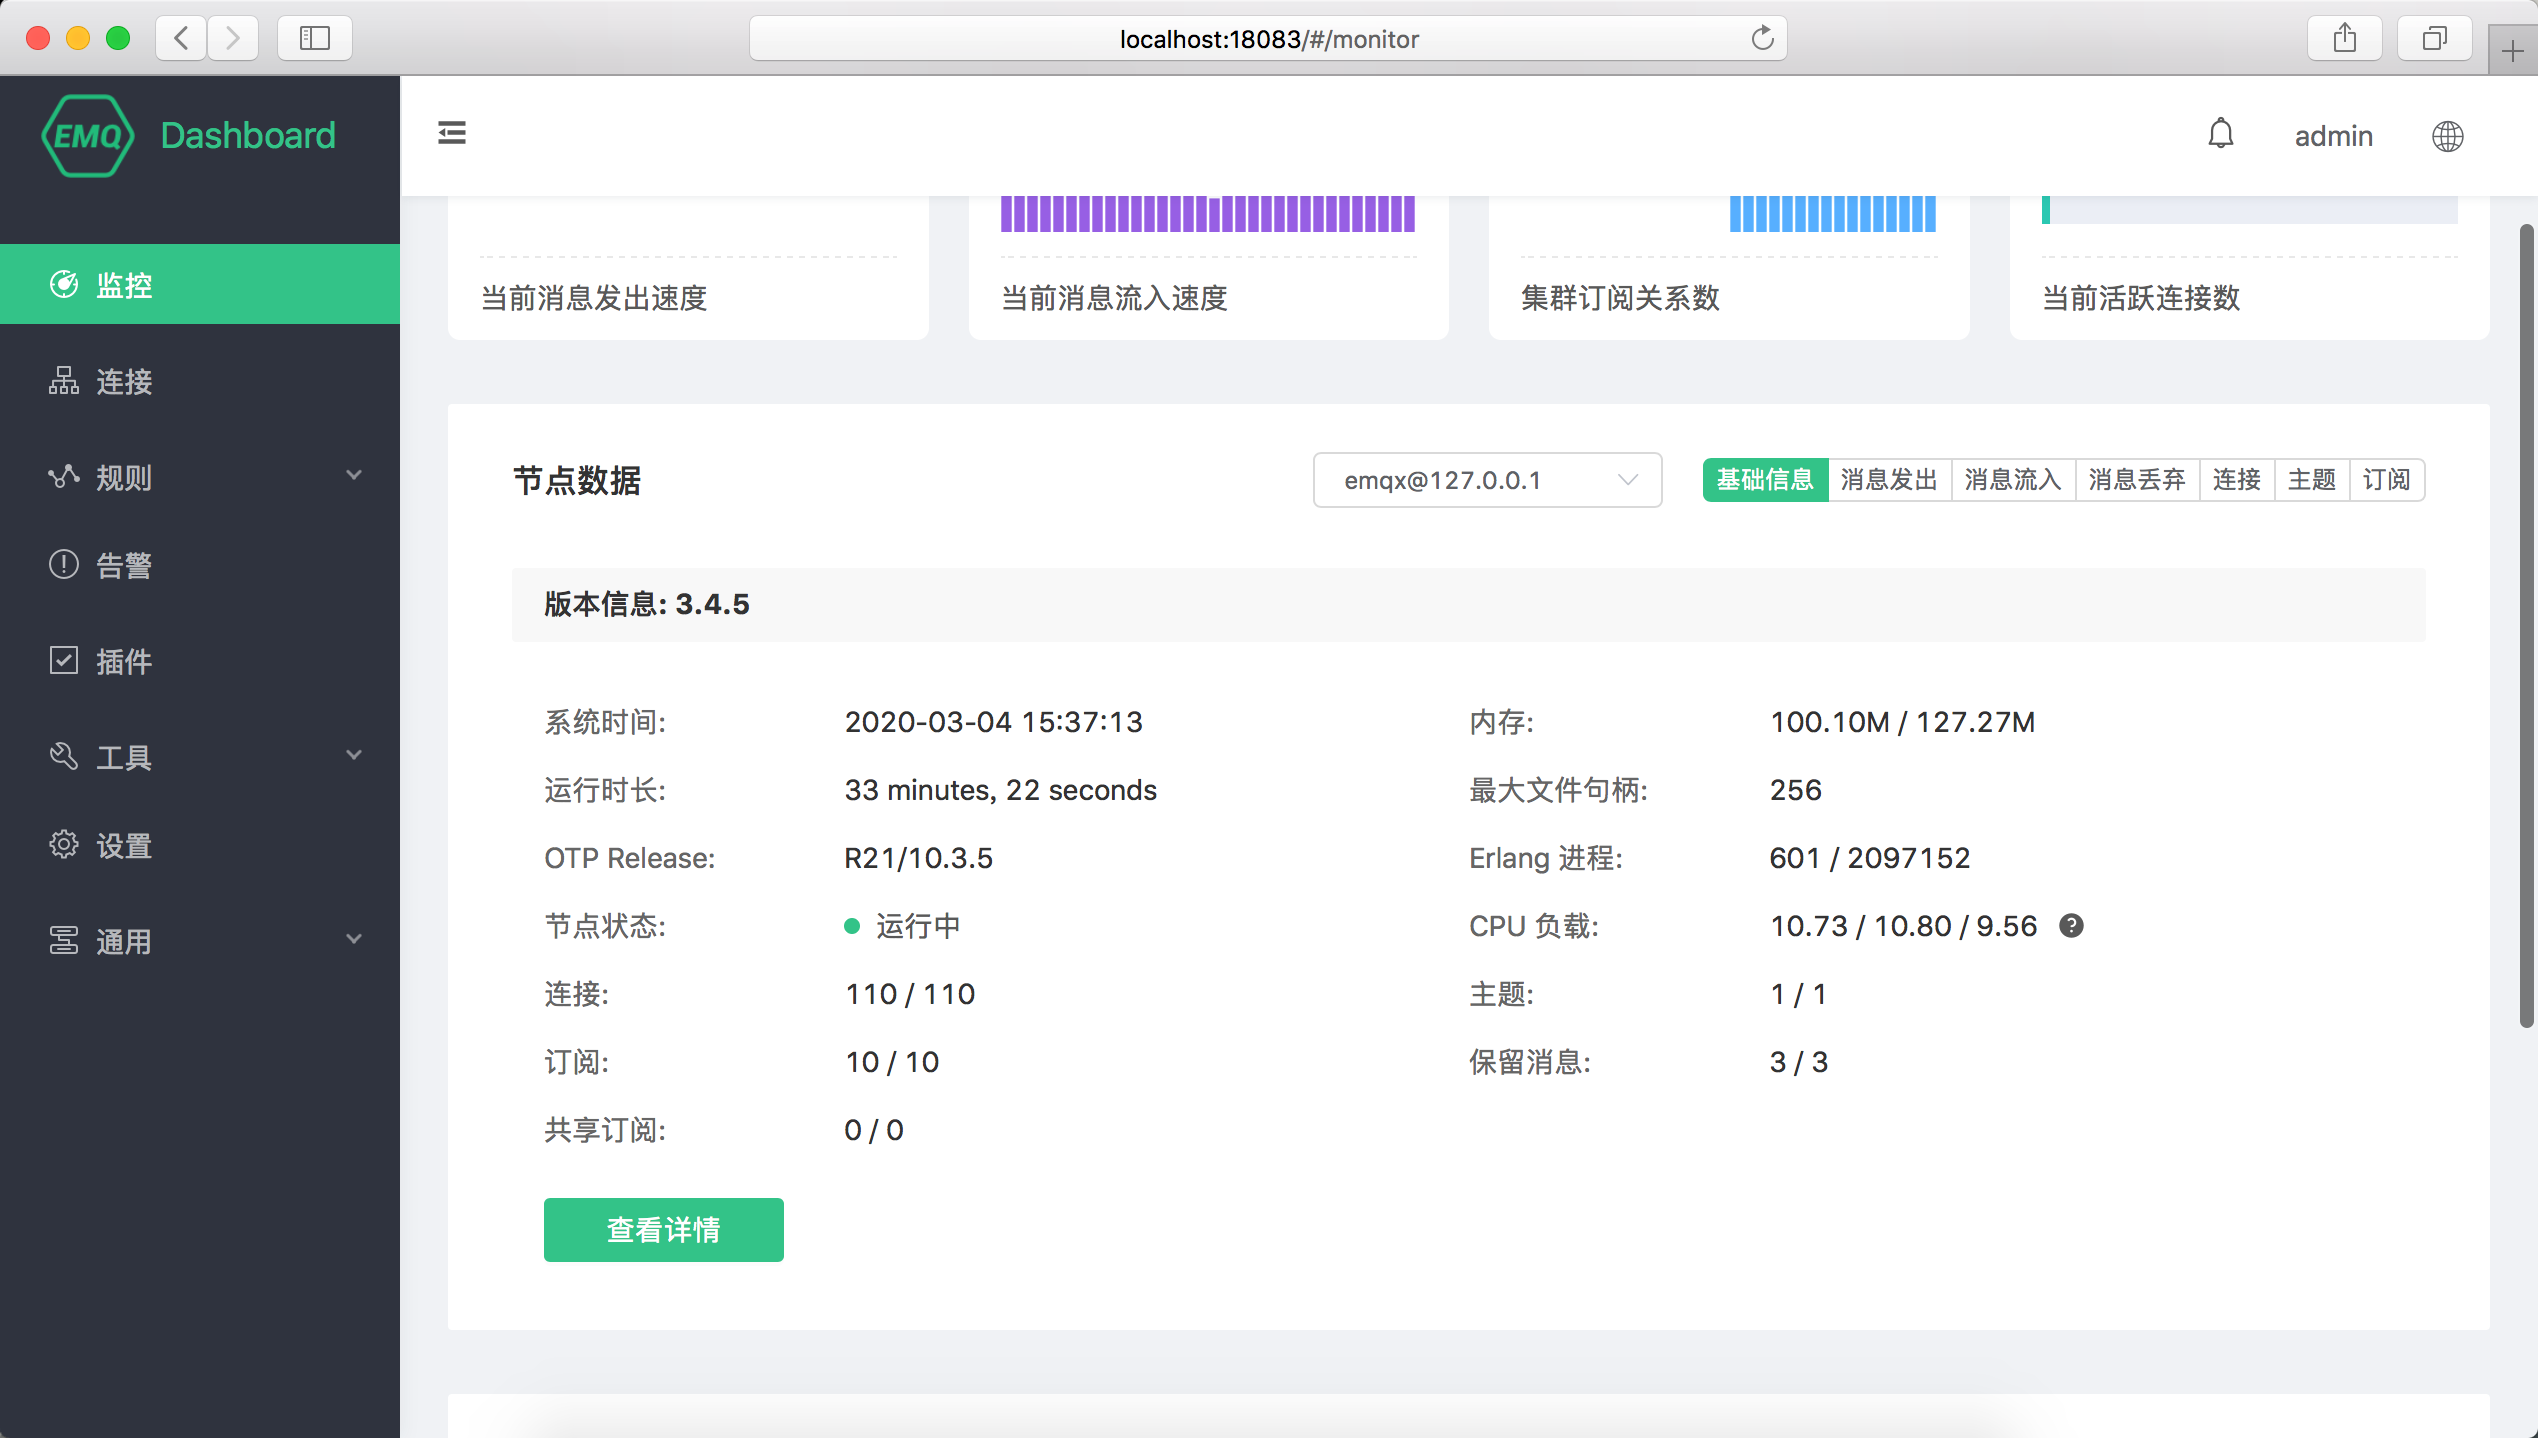Click the EMQ logo
This screenshot has width=2538, height=1438.
click(88, 136)
